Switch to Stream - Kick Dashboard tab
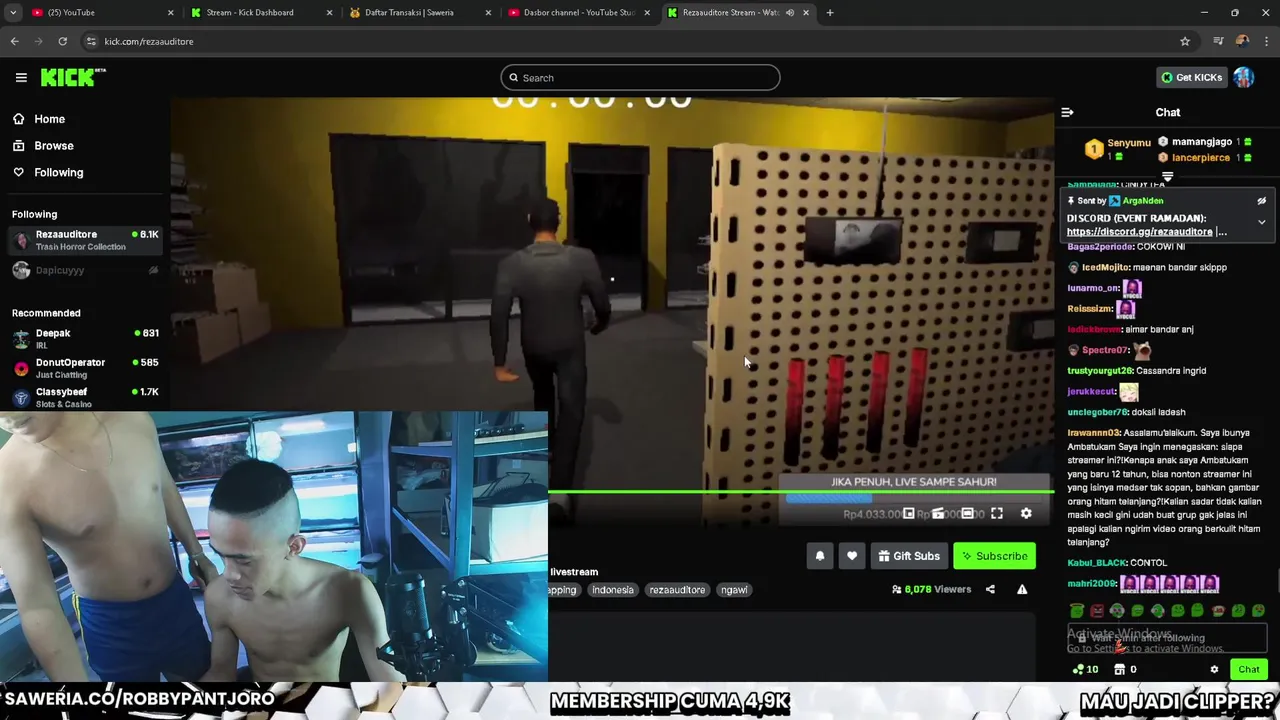Screen dimensions: 1280x720 (260, 13)
